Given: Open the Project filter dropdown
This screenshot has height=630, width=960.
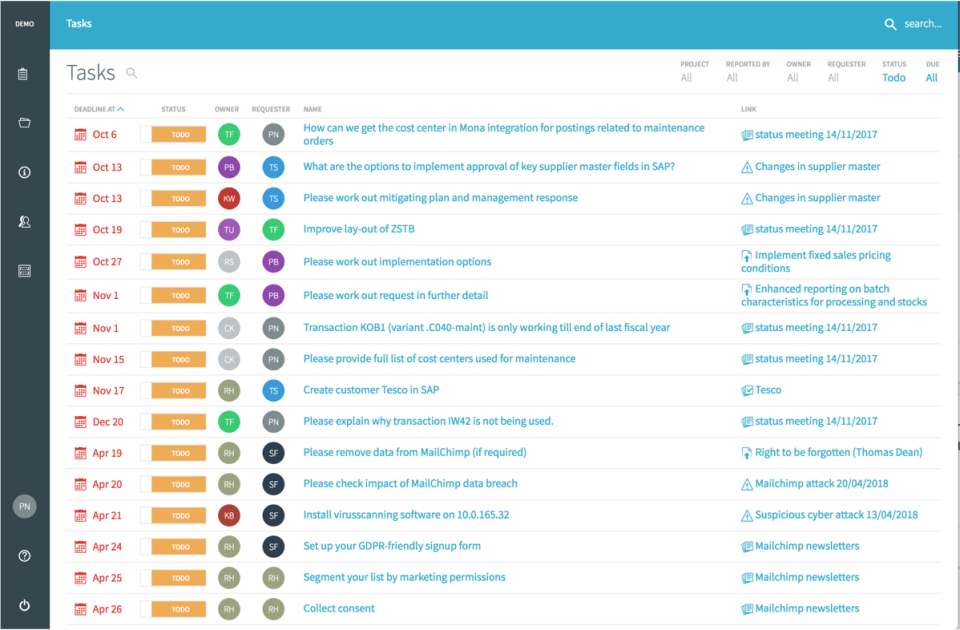Looking at the screenshot, I should click(x=686, y=78).
